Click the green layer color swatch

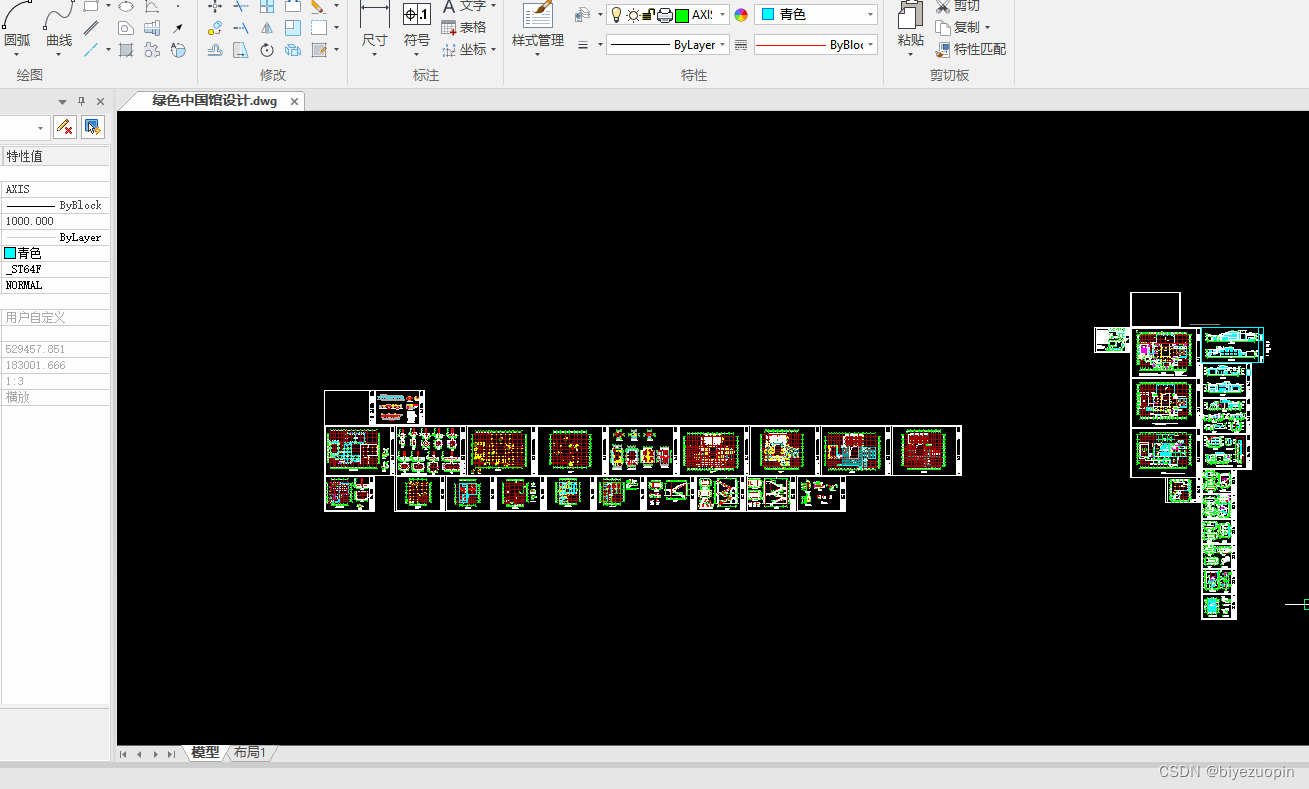681,15
